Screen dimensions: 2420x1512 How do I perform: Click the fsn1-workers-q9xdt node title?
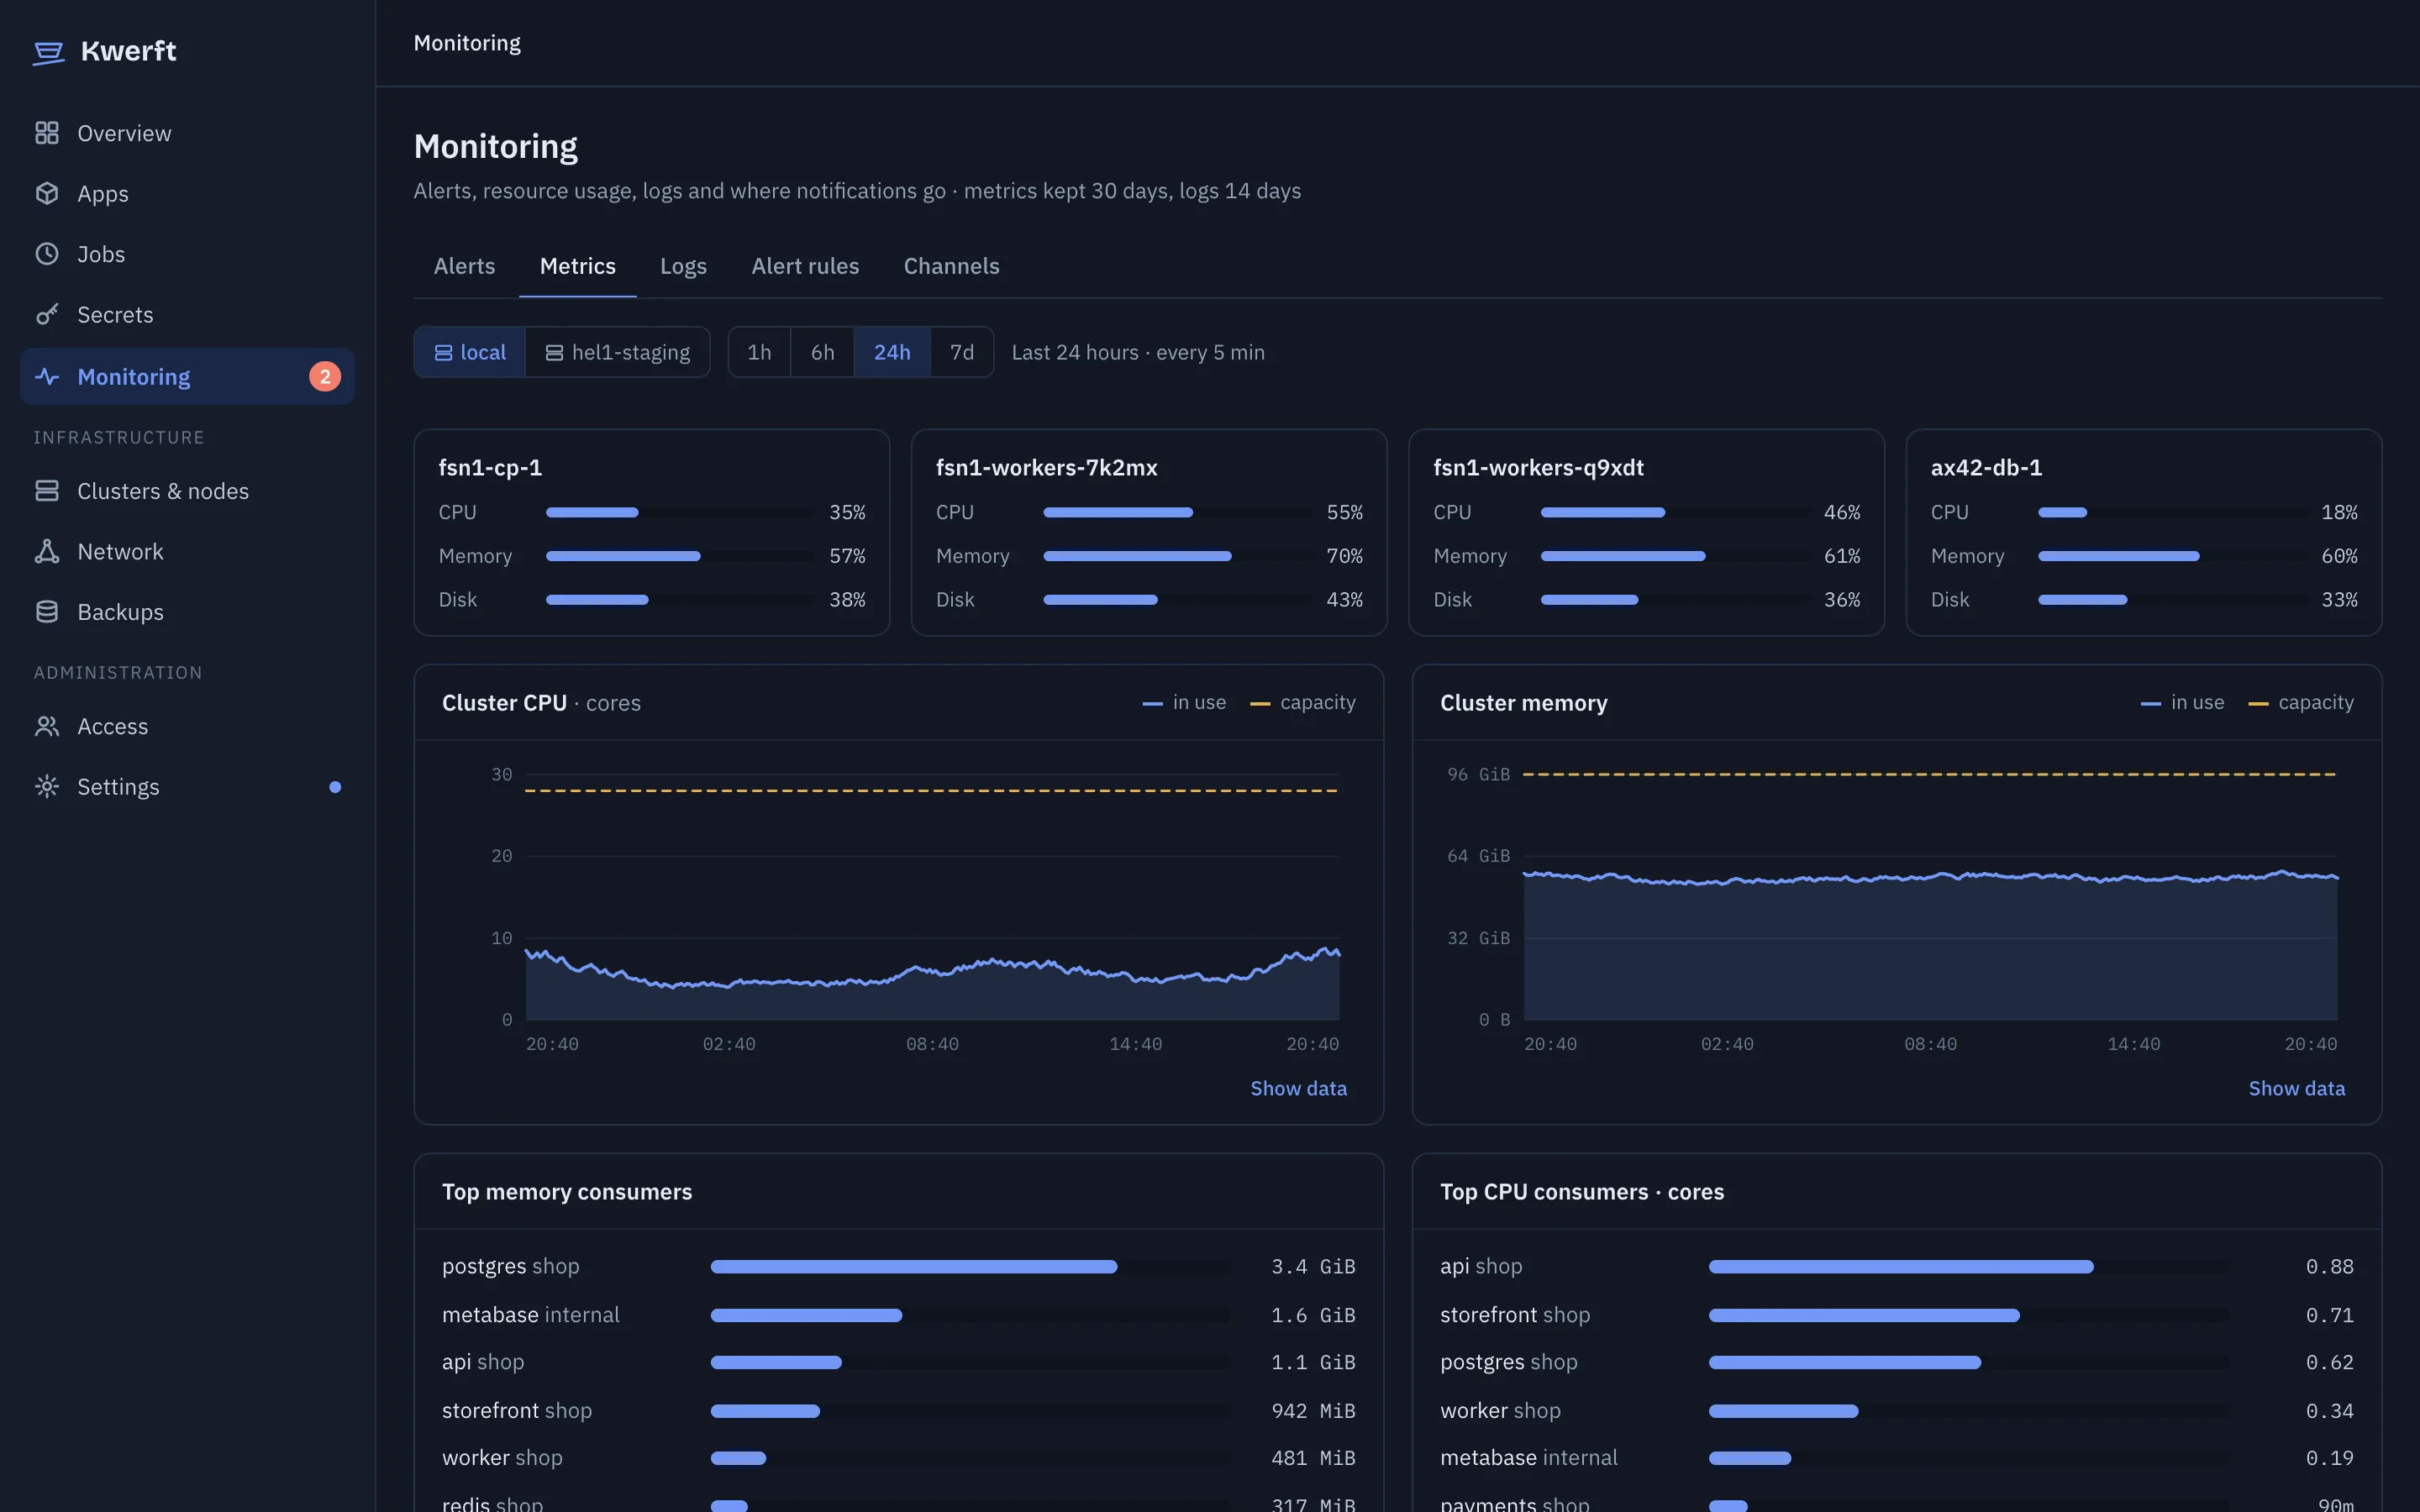coord(1538,467)
